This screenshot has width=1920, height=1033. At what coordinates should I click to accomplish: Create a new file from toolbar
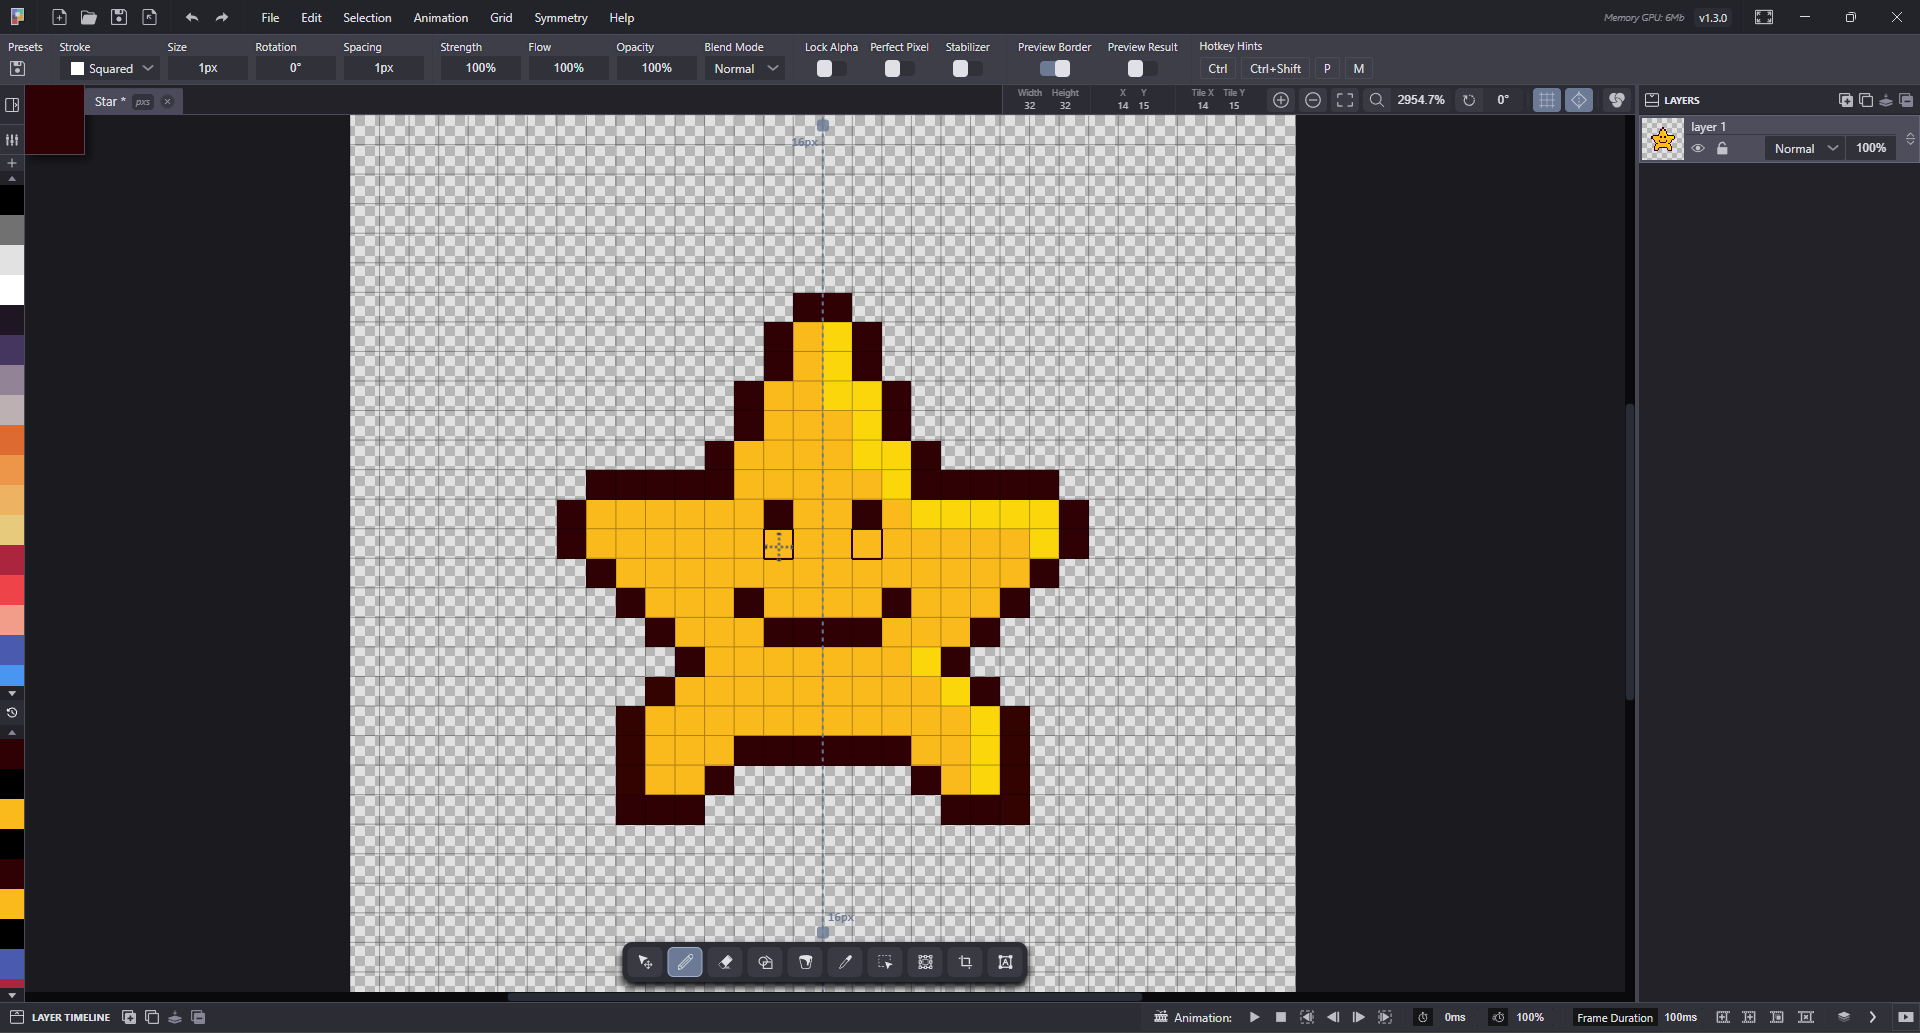click(x=59, y=17)
